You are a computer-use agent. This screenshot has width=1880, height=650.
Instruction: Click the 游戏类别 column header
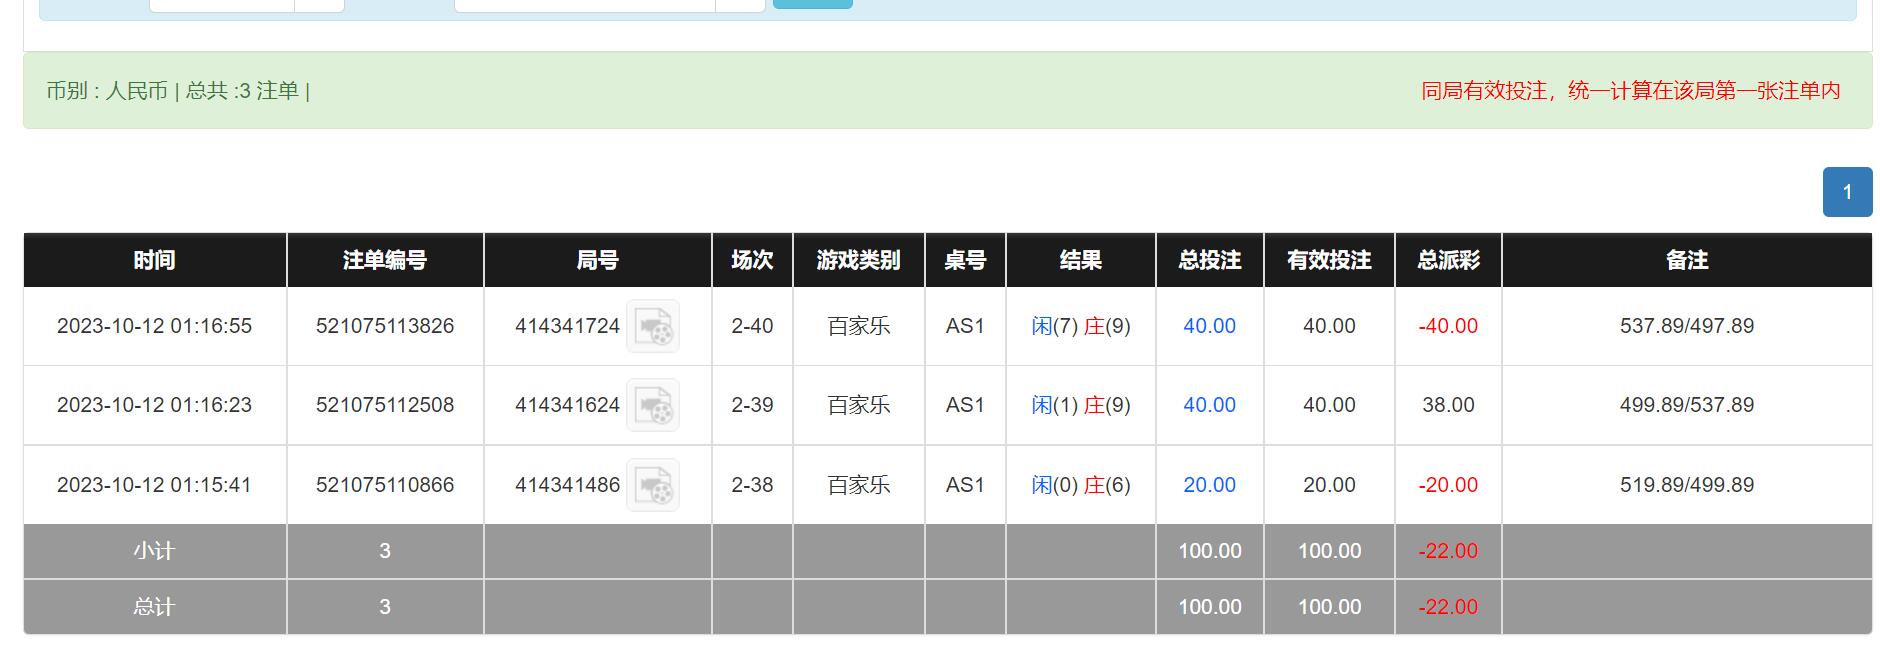point(858,260)
